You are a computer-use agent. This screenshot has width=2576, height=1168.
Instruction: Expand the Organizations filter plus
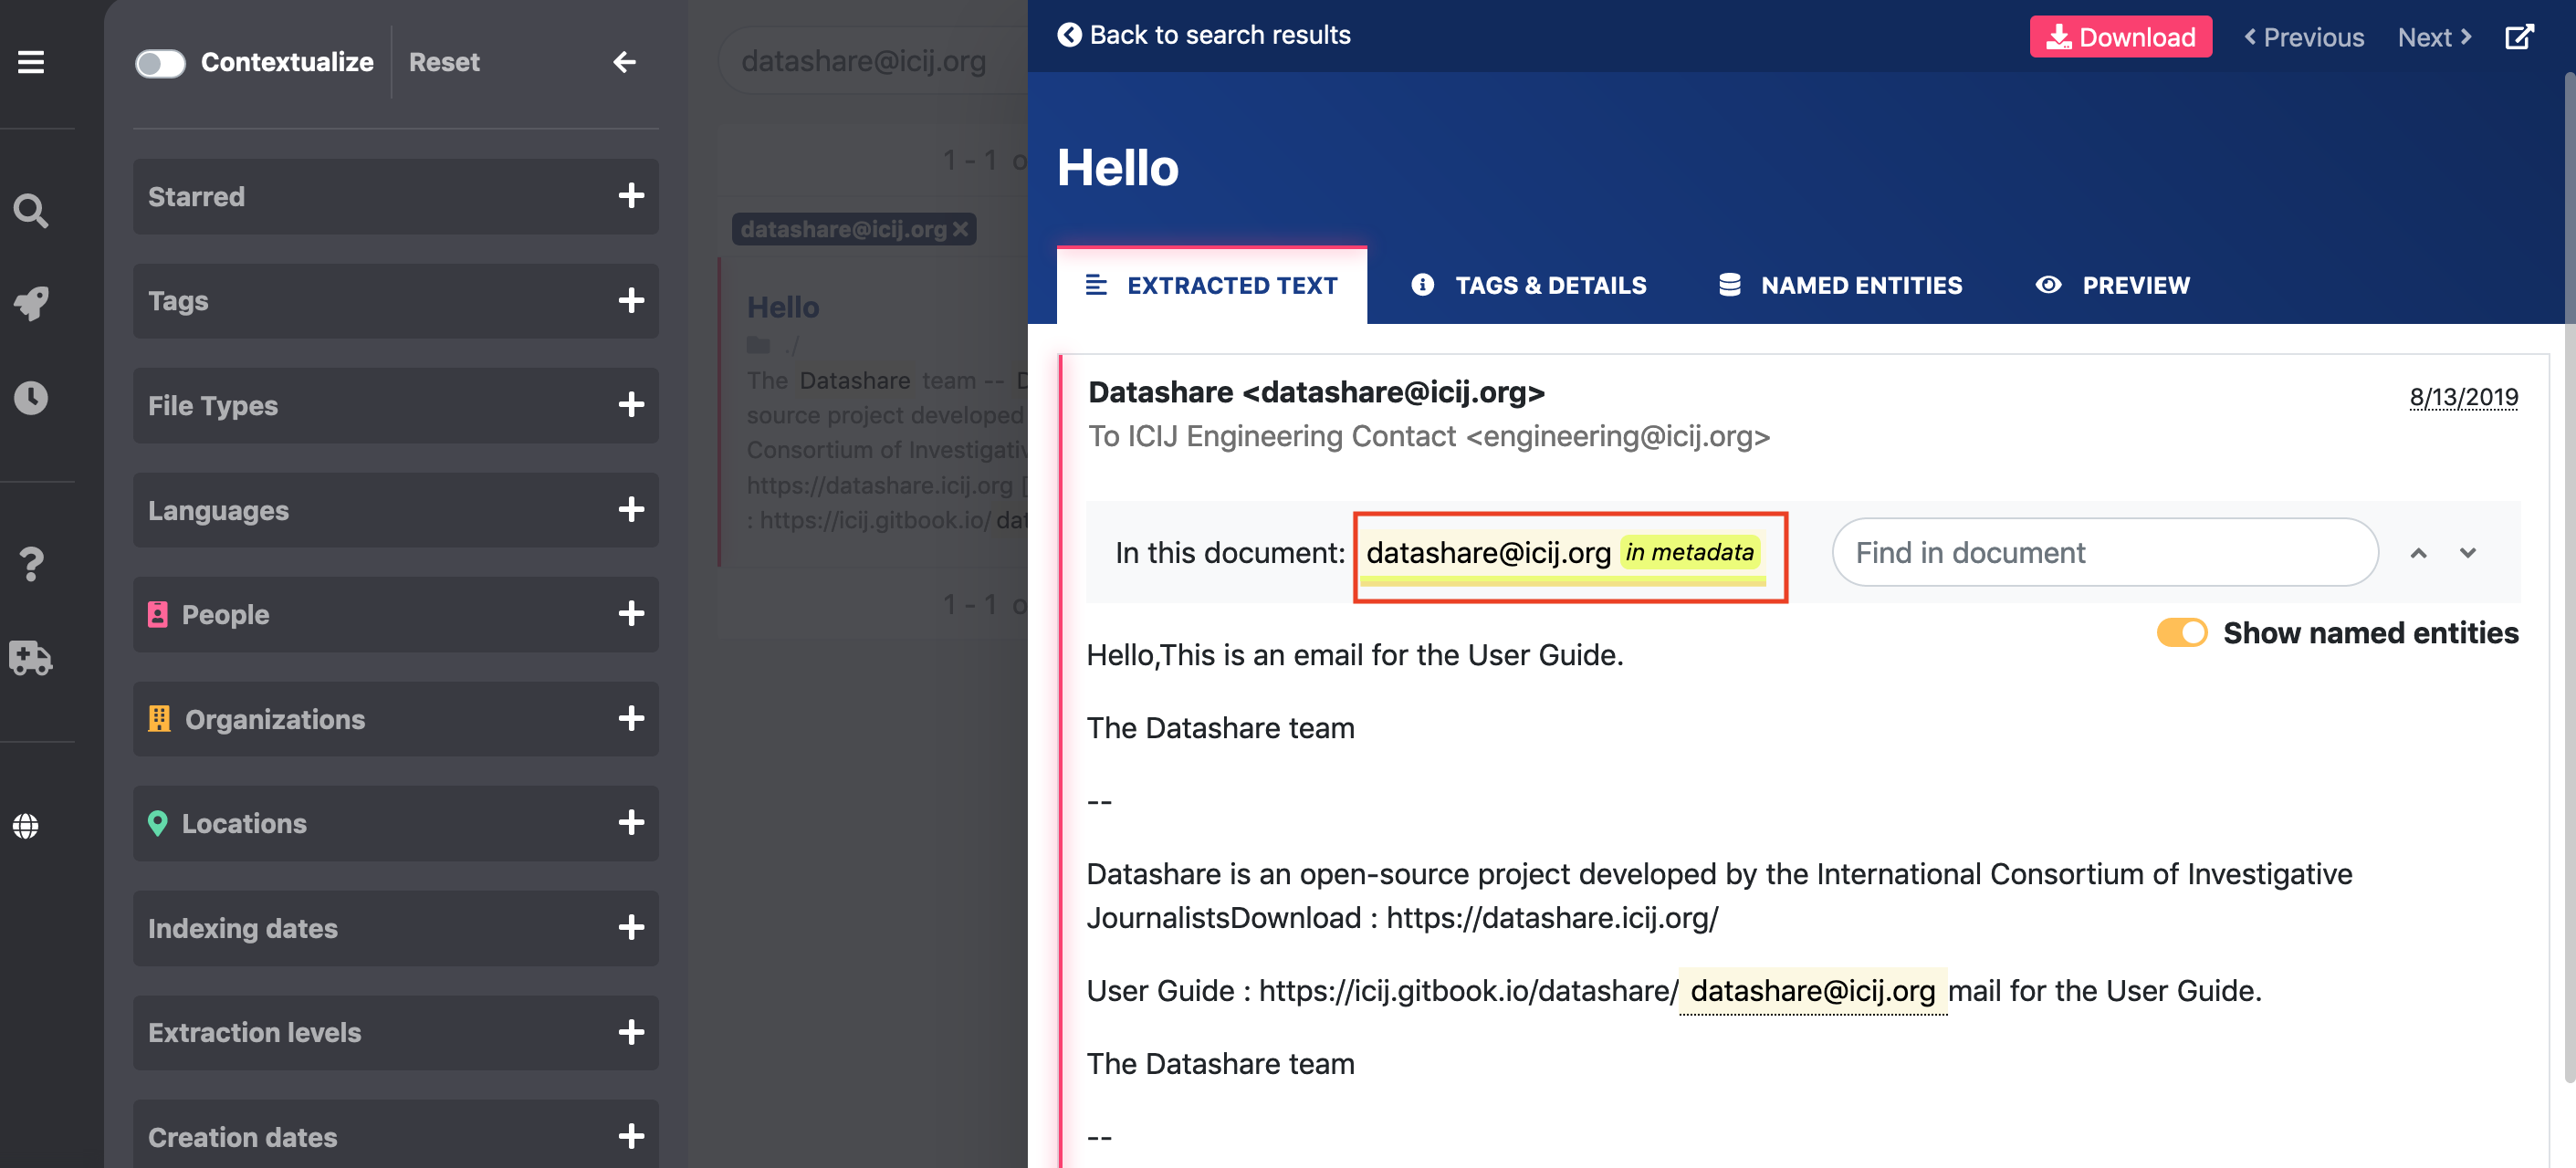pos(631,718)
